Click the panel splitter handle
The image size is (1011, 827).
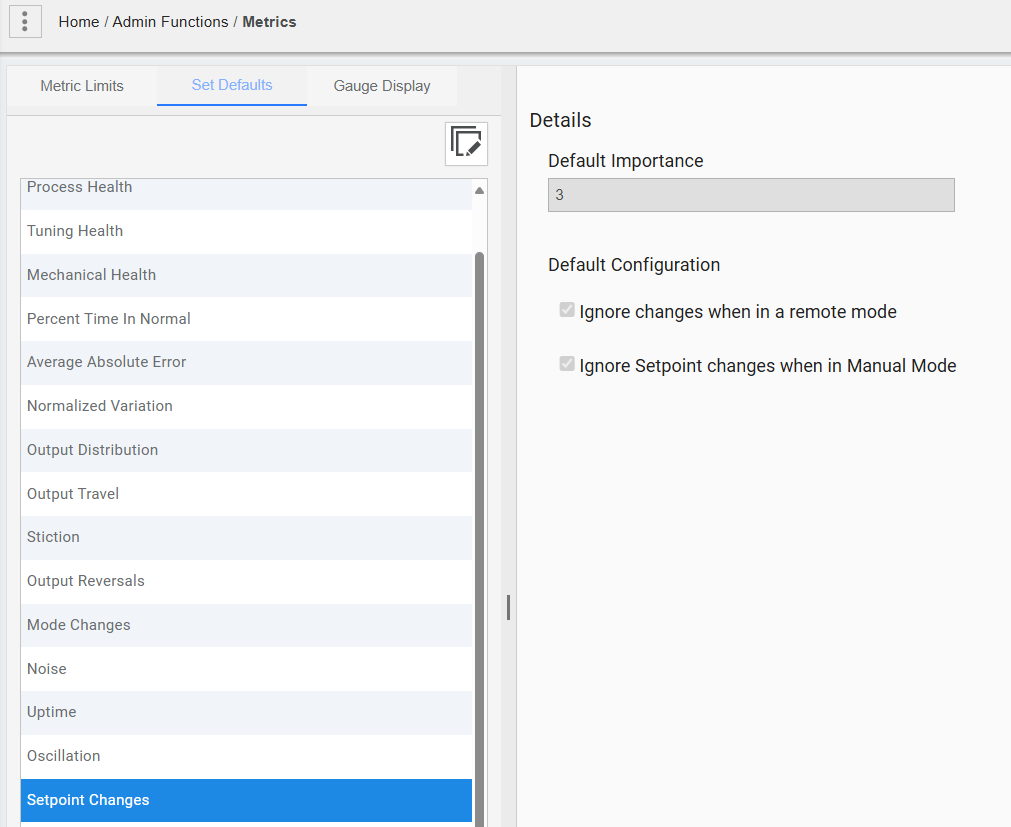click(508, 608)
